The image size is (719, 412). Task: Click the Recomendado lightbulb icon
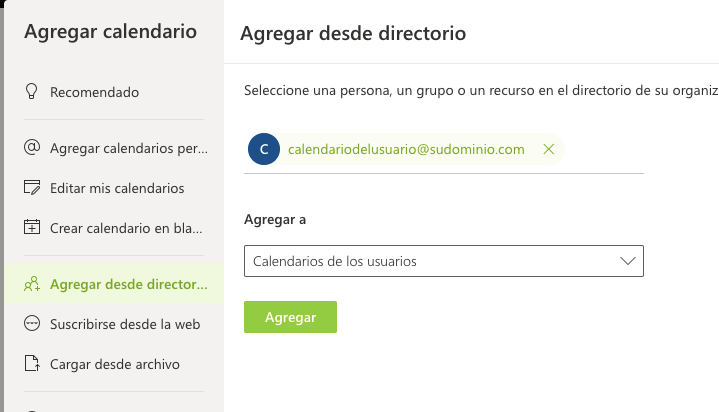pyautogui.click(x=31, y=91)
